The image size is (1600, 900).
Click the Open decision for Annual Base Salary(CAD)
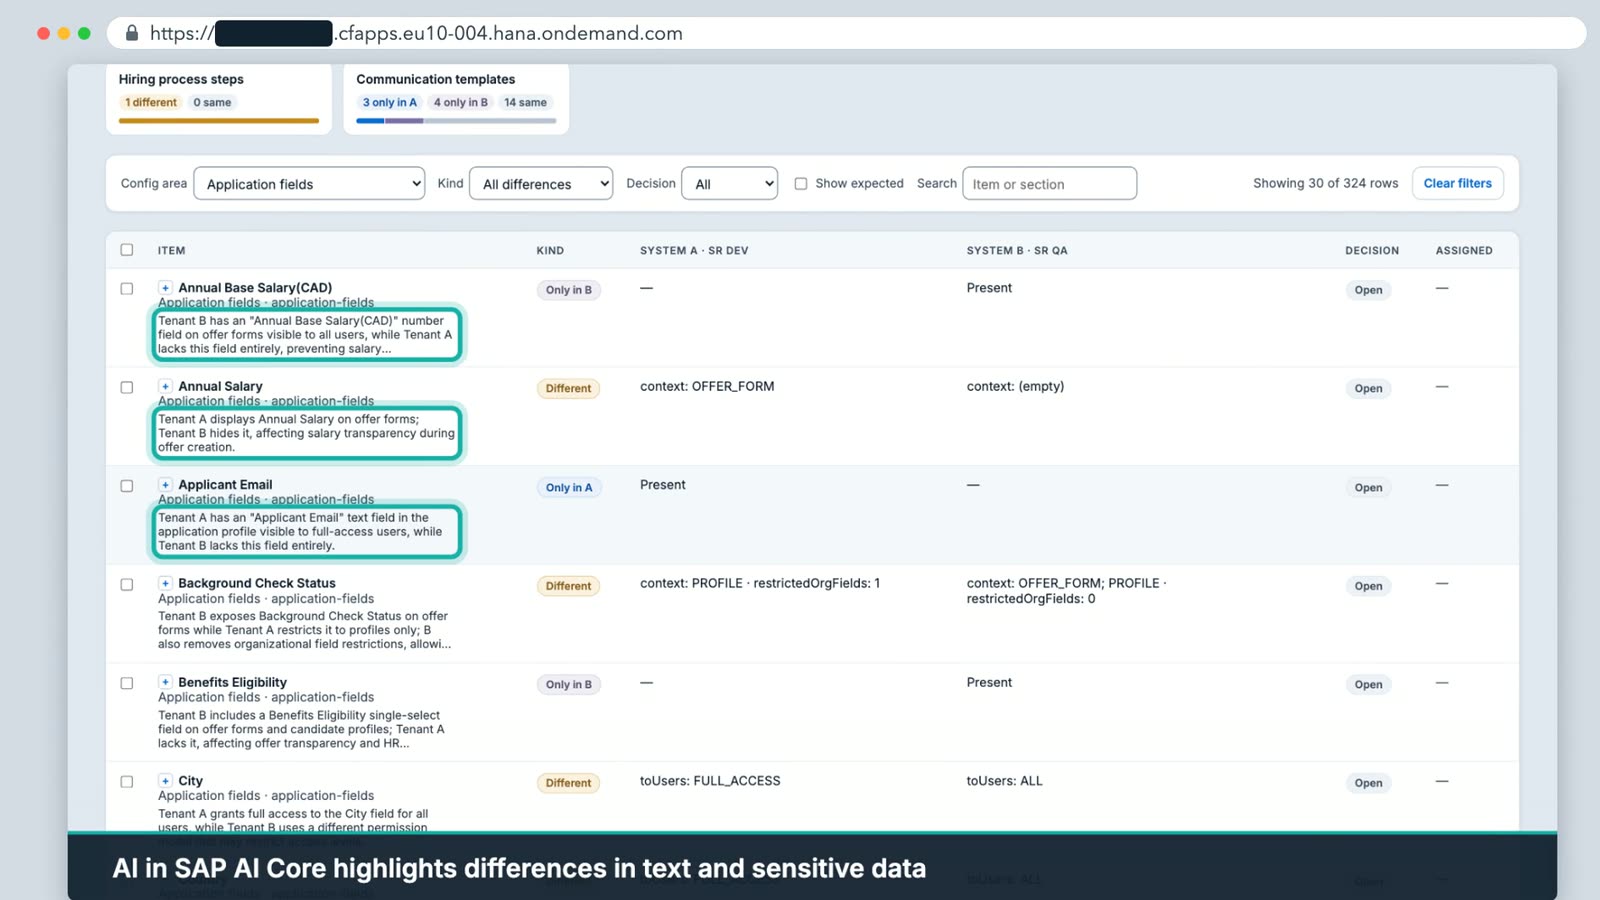(x=1369, y=290)
